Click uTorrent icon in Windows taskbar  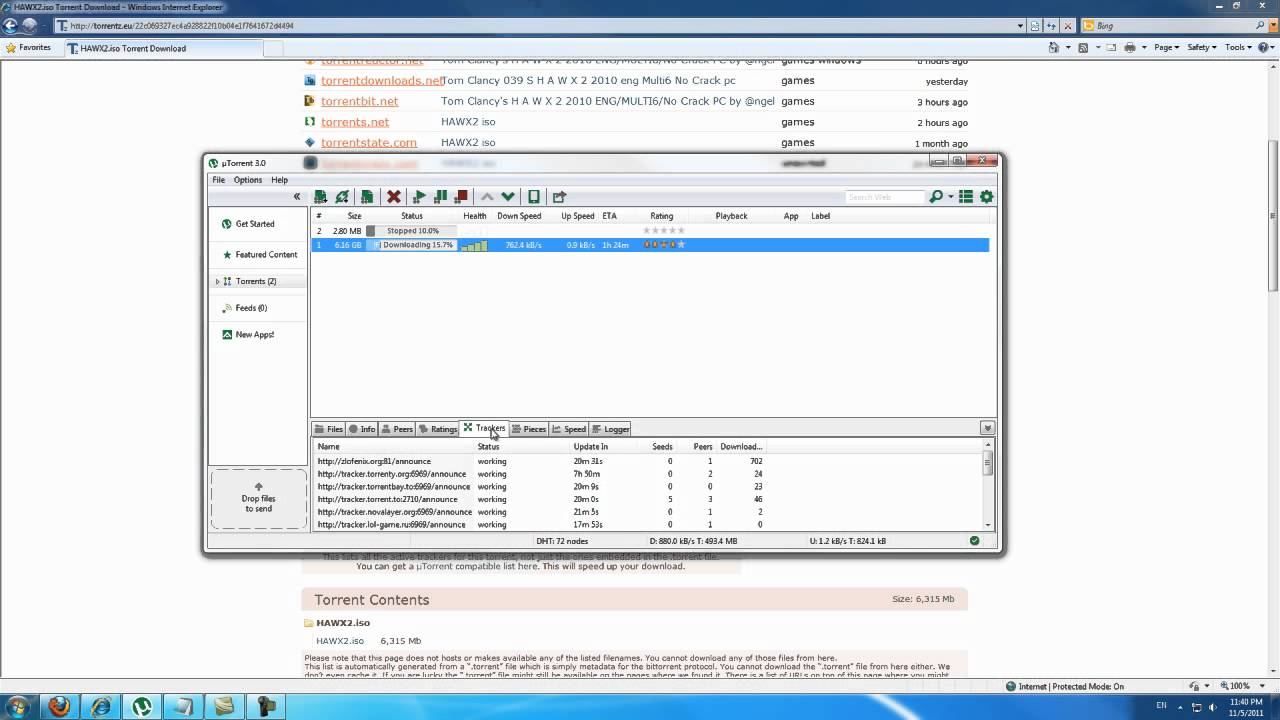coord(143,706)
